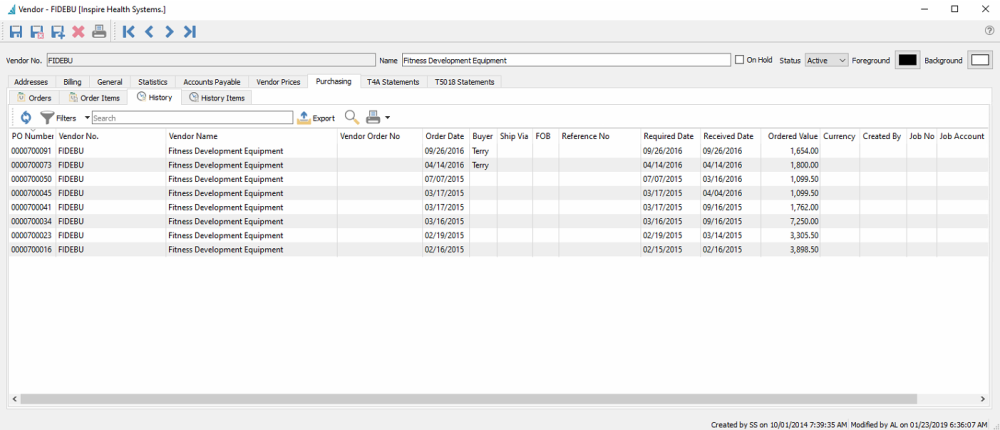Click the Save and Close icon
Screen dimensions: 1000x430
tap(37, 31)
